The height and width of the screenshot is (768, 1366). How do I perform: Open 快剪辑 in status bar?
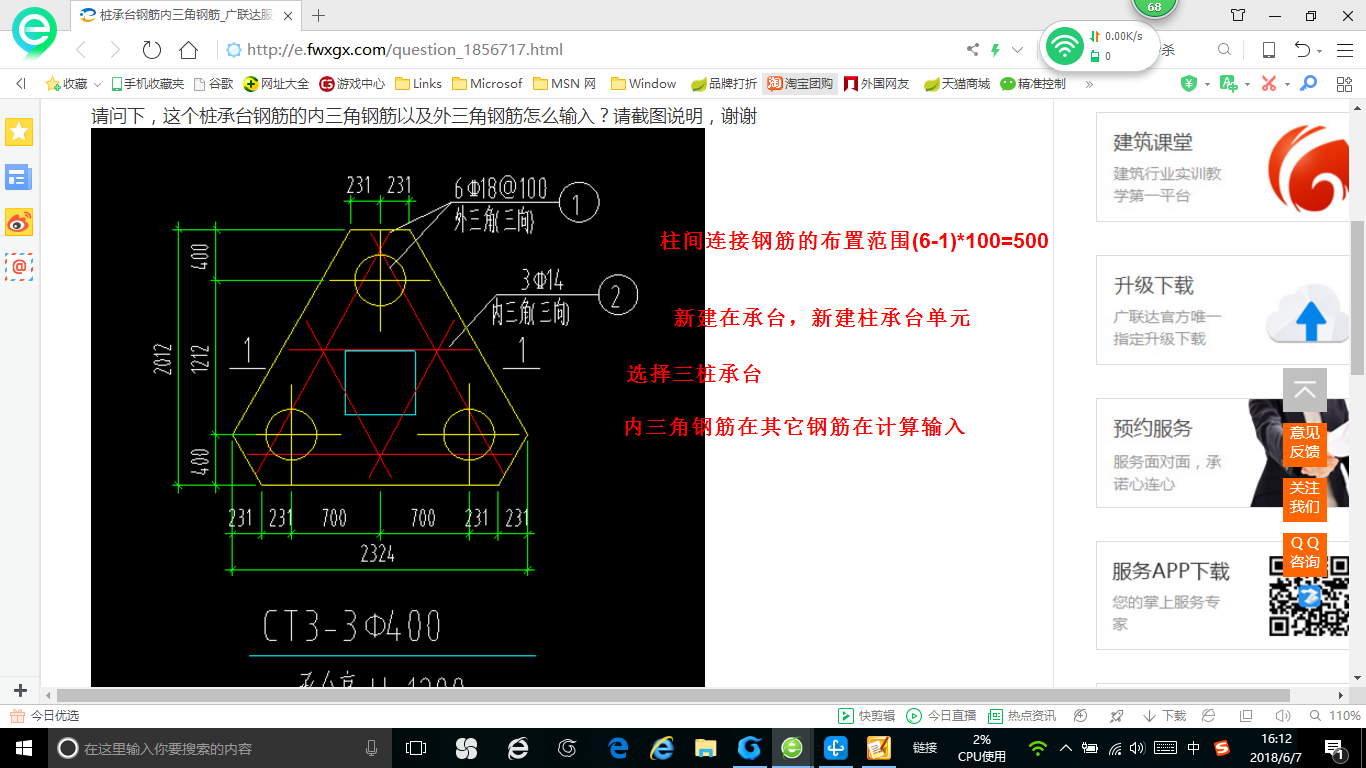coord(866,716)
